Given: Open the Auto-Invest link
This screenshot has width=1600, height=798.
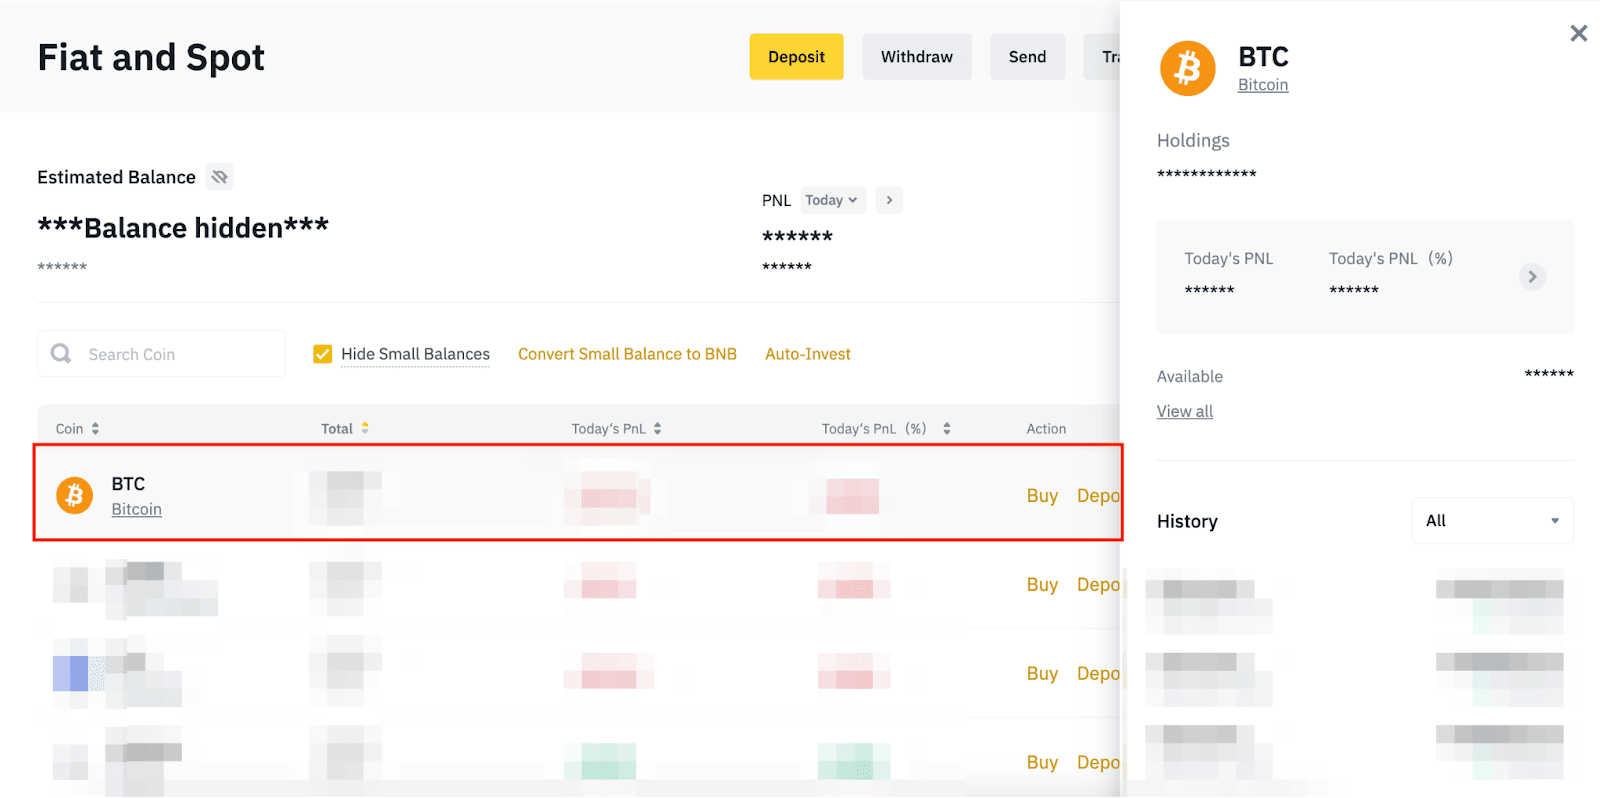Looking at the screenshot, I should 807,354.
